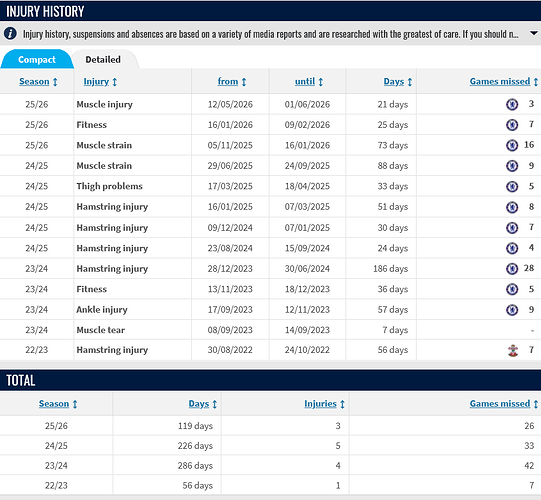Click club crest in Ankle injury row
Screen dimensions: 541x500
click(512, 310)
